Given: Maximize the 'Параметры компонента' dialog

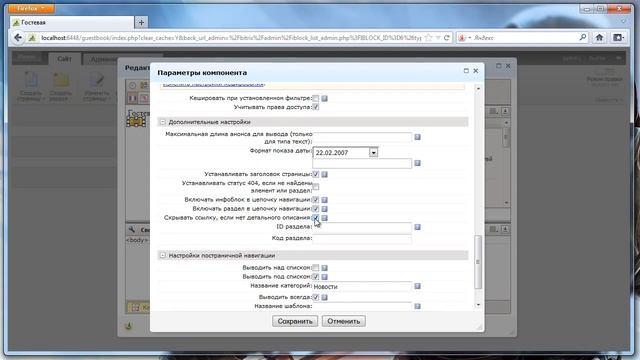Looking at the screenshot, I should pyautogui.click(x=466, y=71).
